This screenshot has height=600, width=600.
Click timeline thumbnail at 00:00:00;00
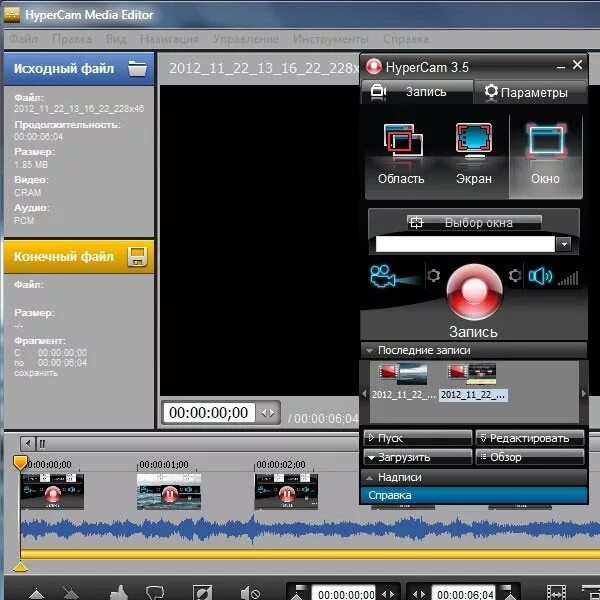tap(52, 492)
